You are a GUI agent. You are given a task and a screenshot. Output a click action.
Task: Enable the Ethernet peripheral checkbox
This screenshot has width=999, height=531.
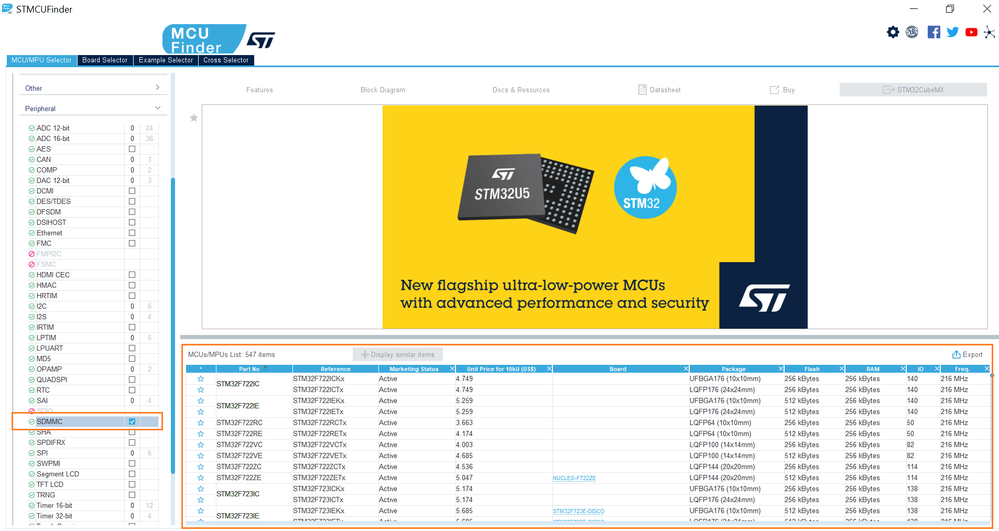tap(132, 233)
